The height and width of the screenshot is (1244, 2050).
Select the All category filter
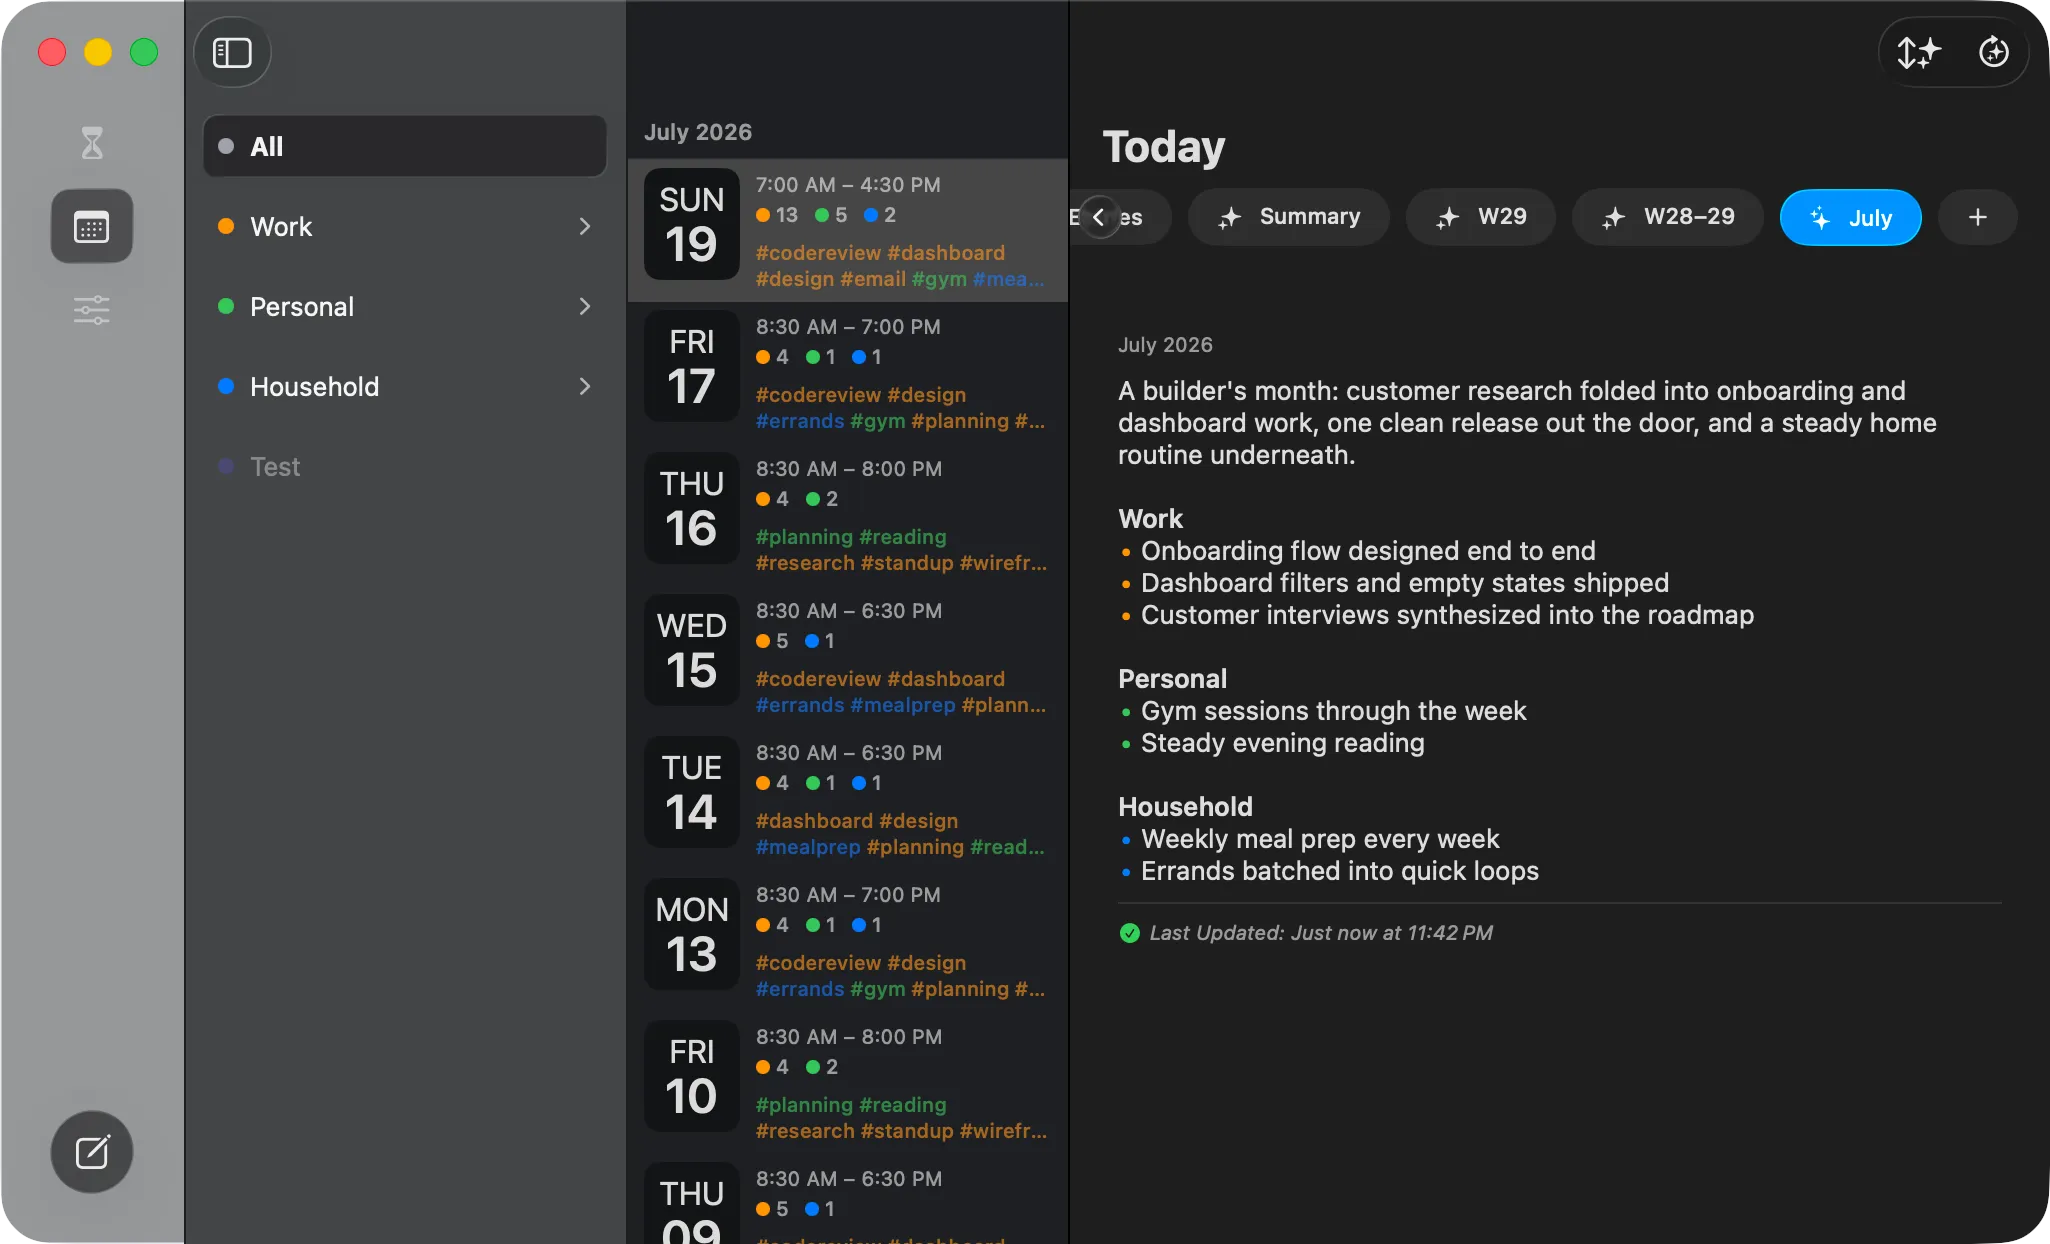point(404,147)
